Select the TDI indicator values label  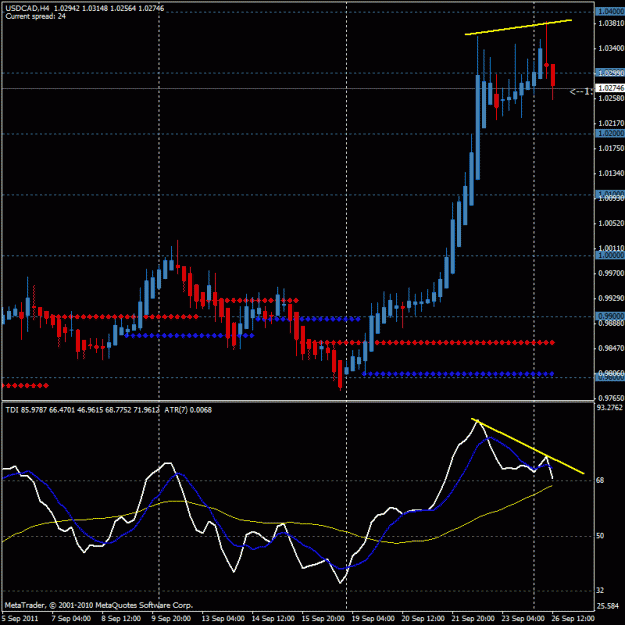(x=82, y=410)
